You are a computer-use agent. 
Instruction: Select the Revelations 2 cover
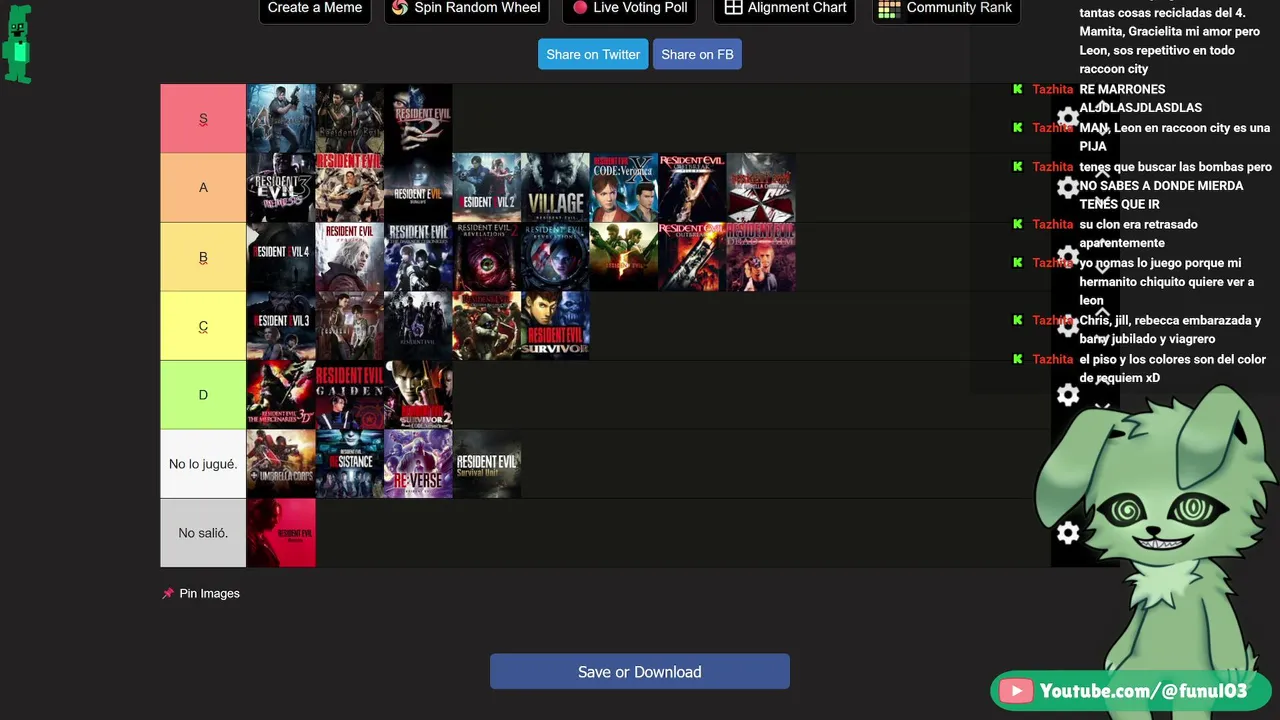click(487, 257)
